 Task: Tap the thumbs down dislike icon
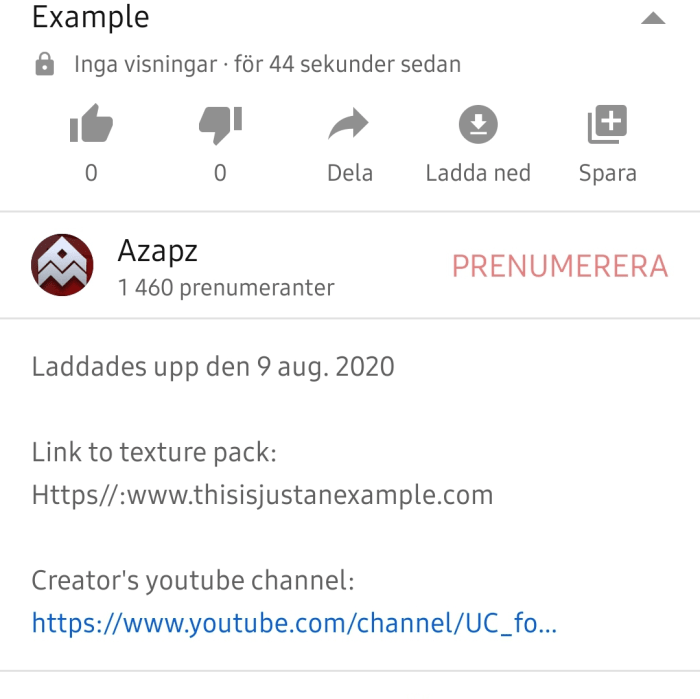221,125
